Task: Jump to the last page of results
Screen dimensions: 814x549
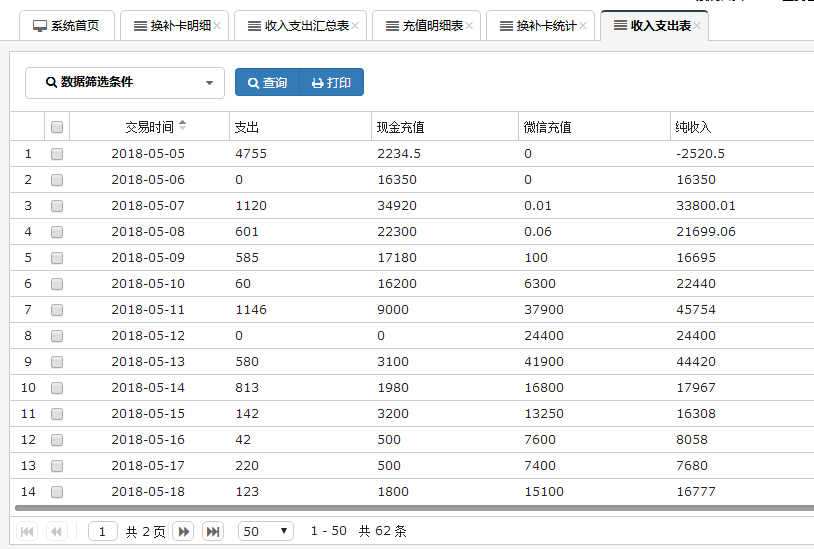Action: point(213,531)
